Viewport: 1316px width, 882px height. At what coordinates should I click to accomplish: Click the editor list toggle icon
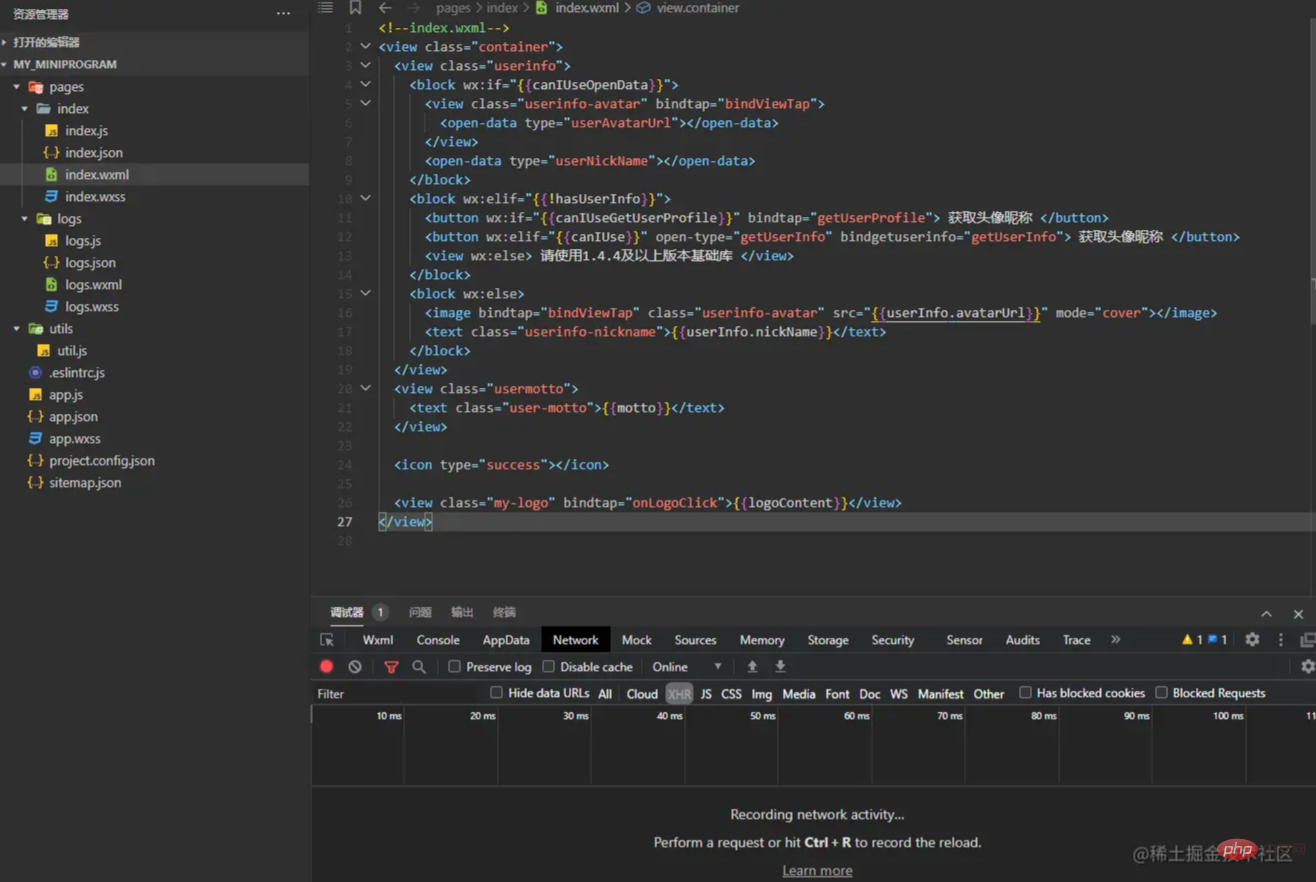[x=325, y=8]
